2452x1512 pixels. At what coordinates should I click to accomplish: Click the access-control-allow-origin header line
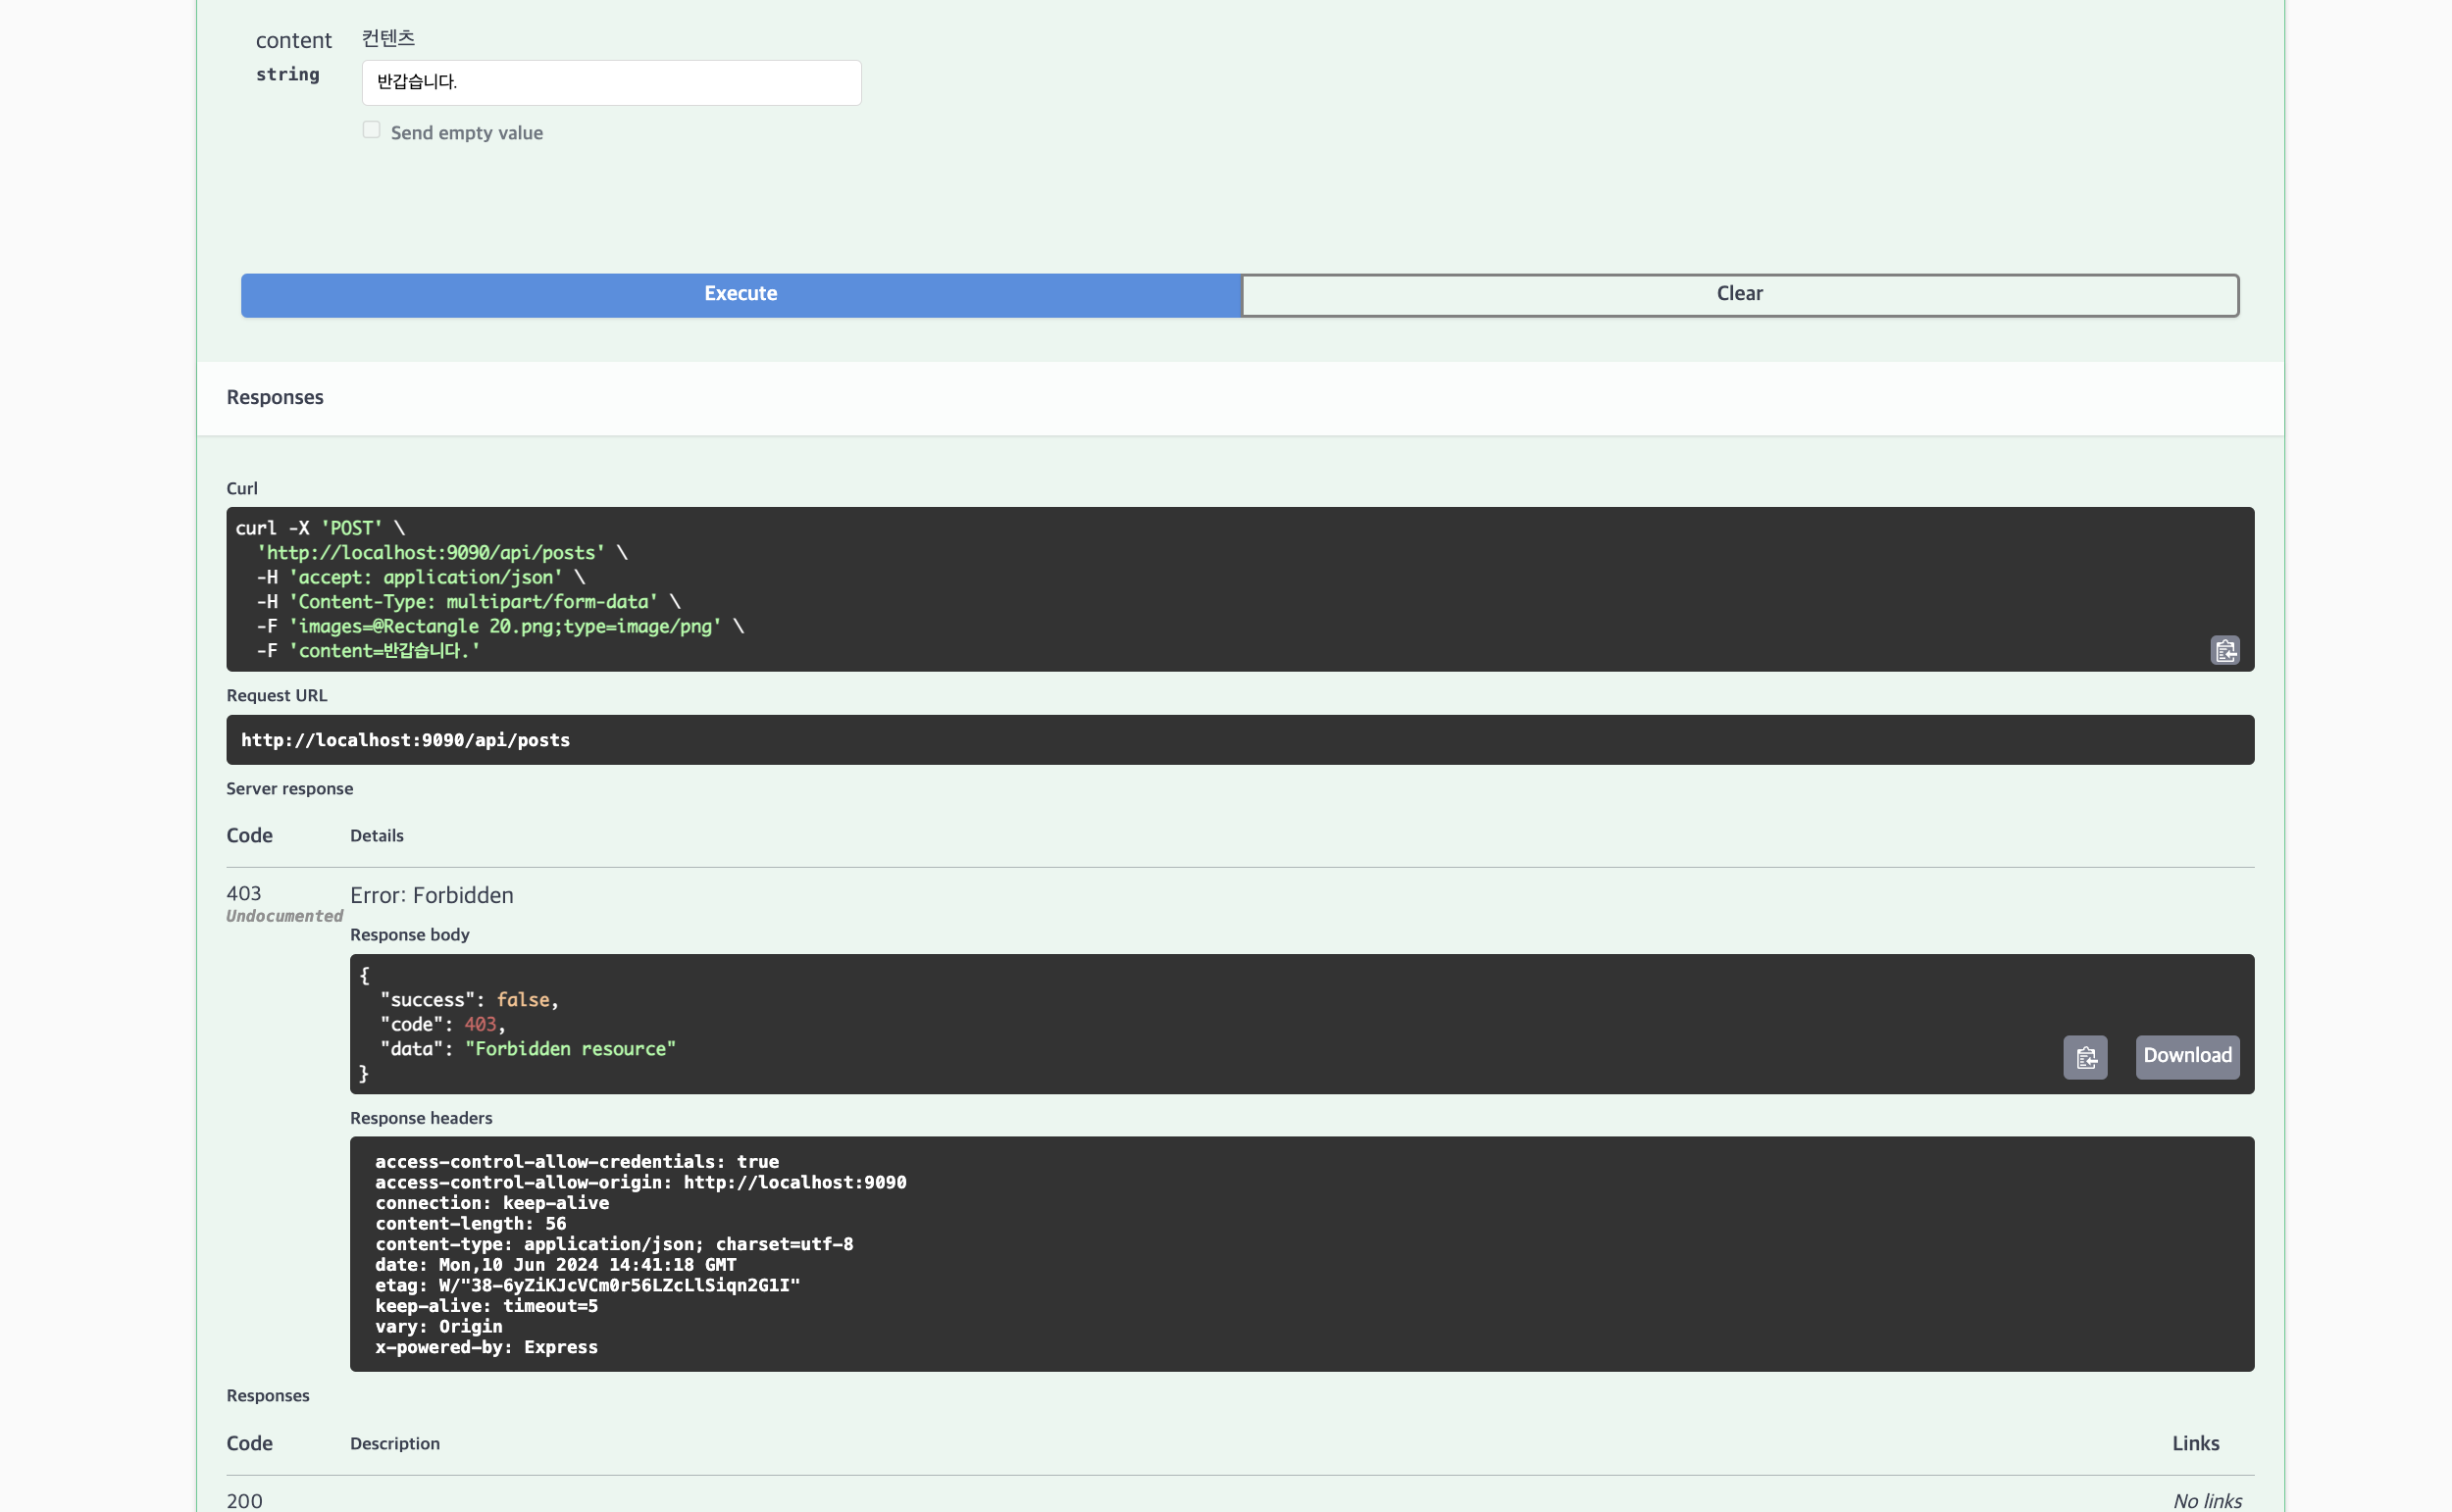(641, 1182)
